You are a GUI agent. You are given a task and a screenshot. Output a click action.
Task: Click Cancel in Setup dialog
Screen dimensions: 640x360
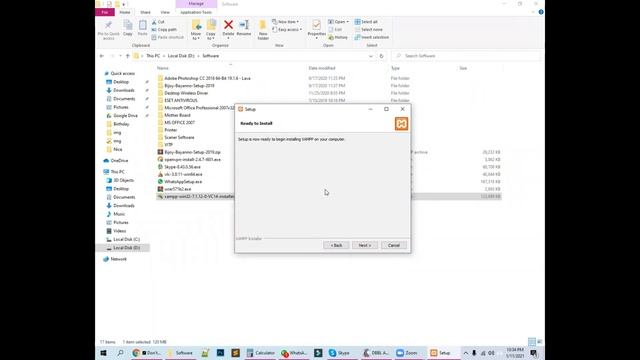pyautogui.click(x=394, y=245)
